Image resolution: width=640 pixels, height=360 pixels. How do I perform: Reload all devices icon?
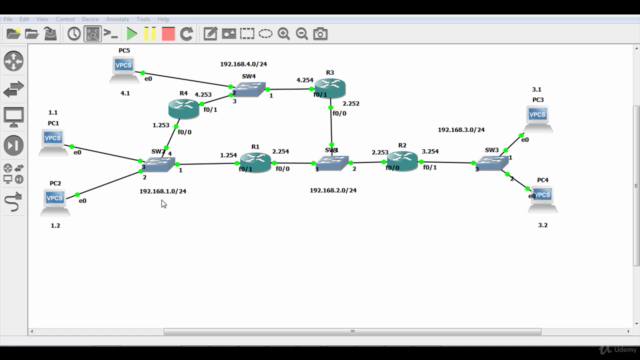tap(187, 34)
